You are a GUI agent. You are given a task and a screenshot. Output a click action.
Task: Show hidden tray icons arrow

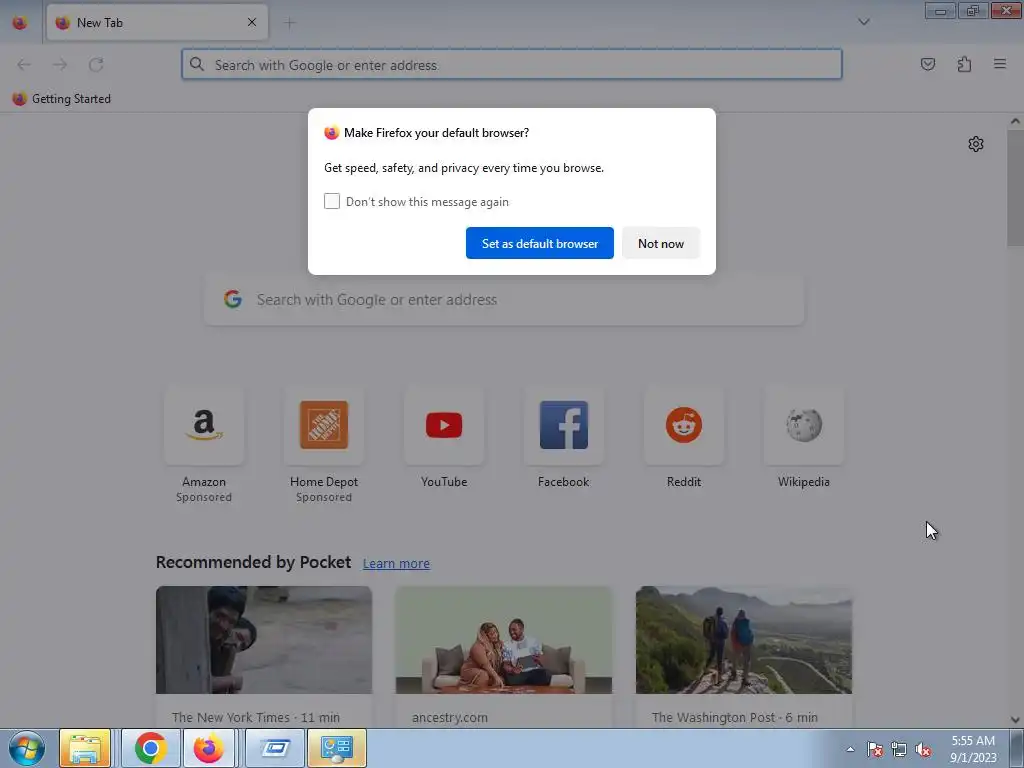click(x=850, y=749)
